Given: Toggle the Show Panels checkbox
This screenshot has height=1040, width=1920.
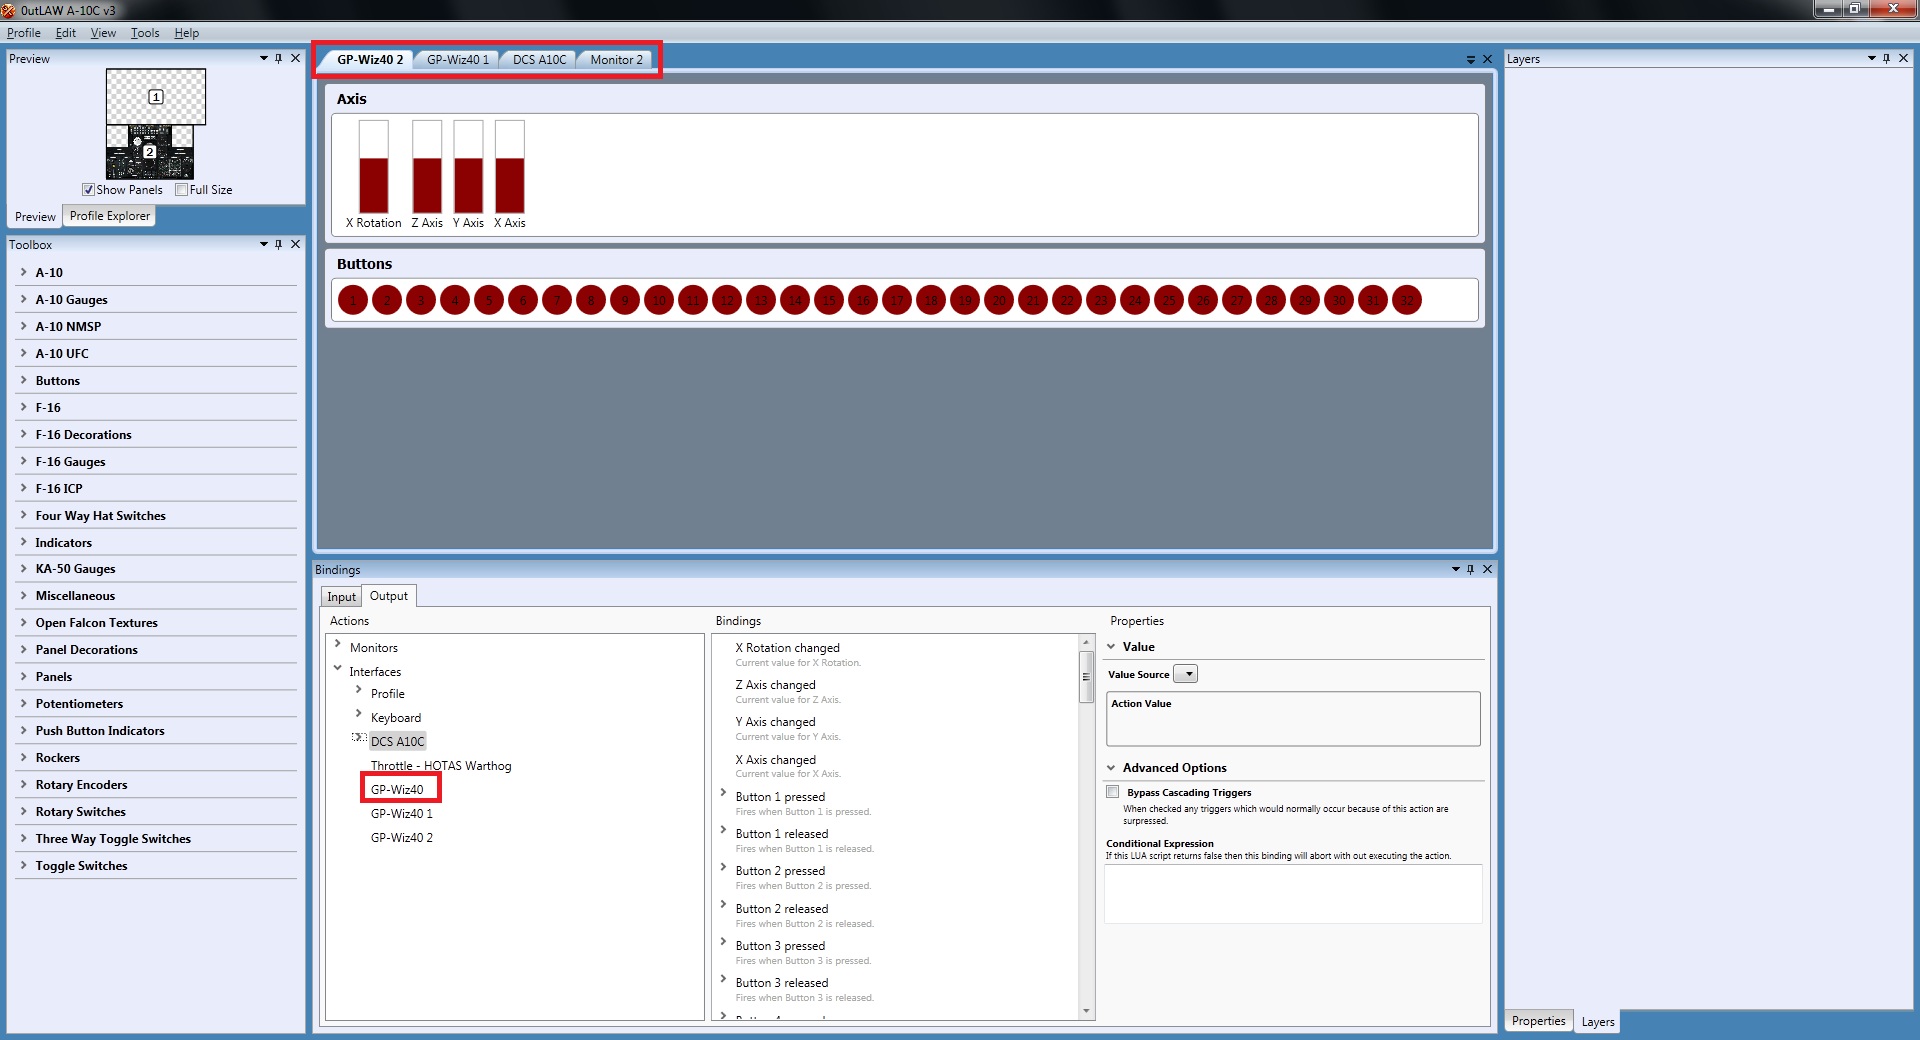Looking at the screenshot, I should [88, 190].
